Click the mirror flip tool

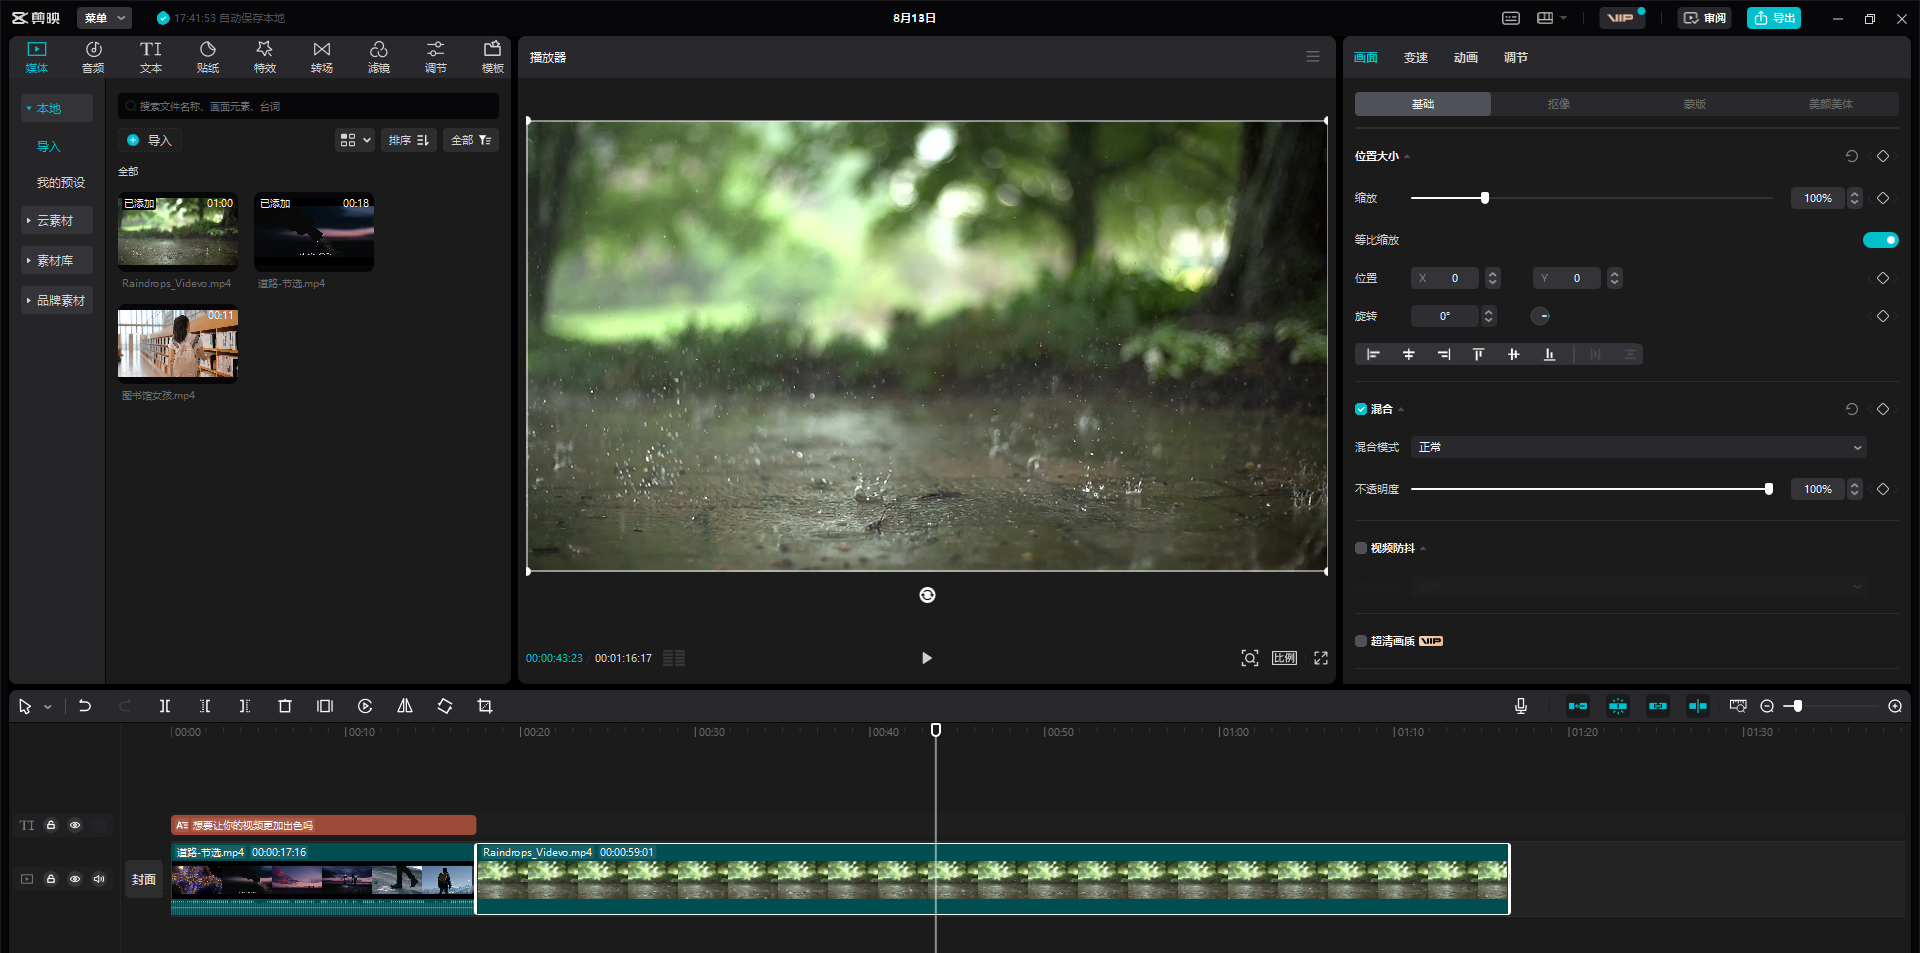coord(405,706)
